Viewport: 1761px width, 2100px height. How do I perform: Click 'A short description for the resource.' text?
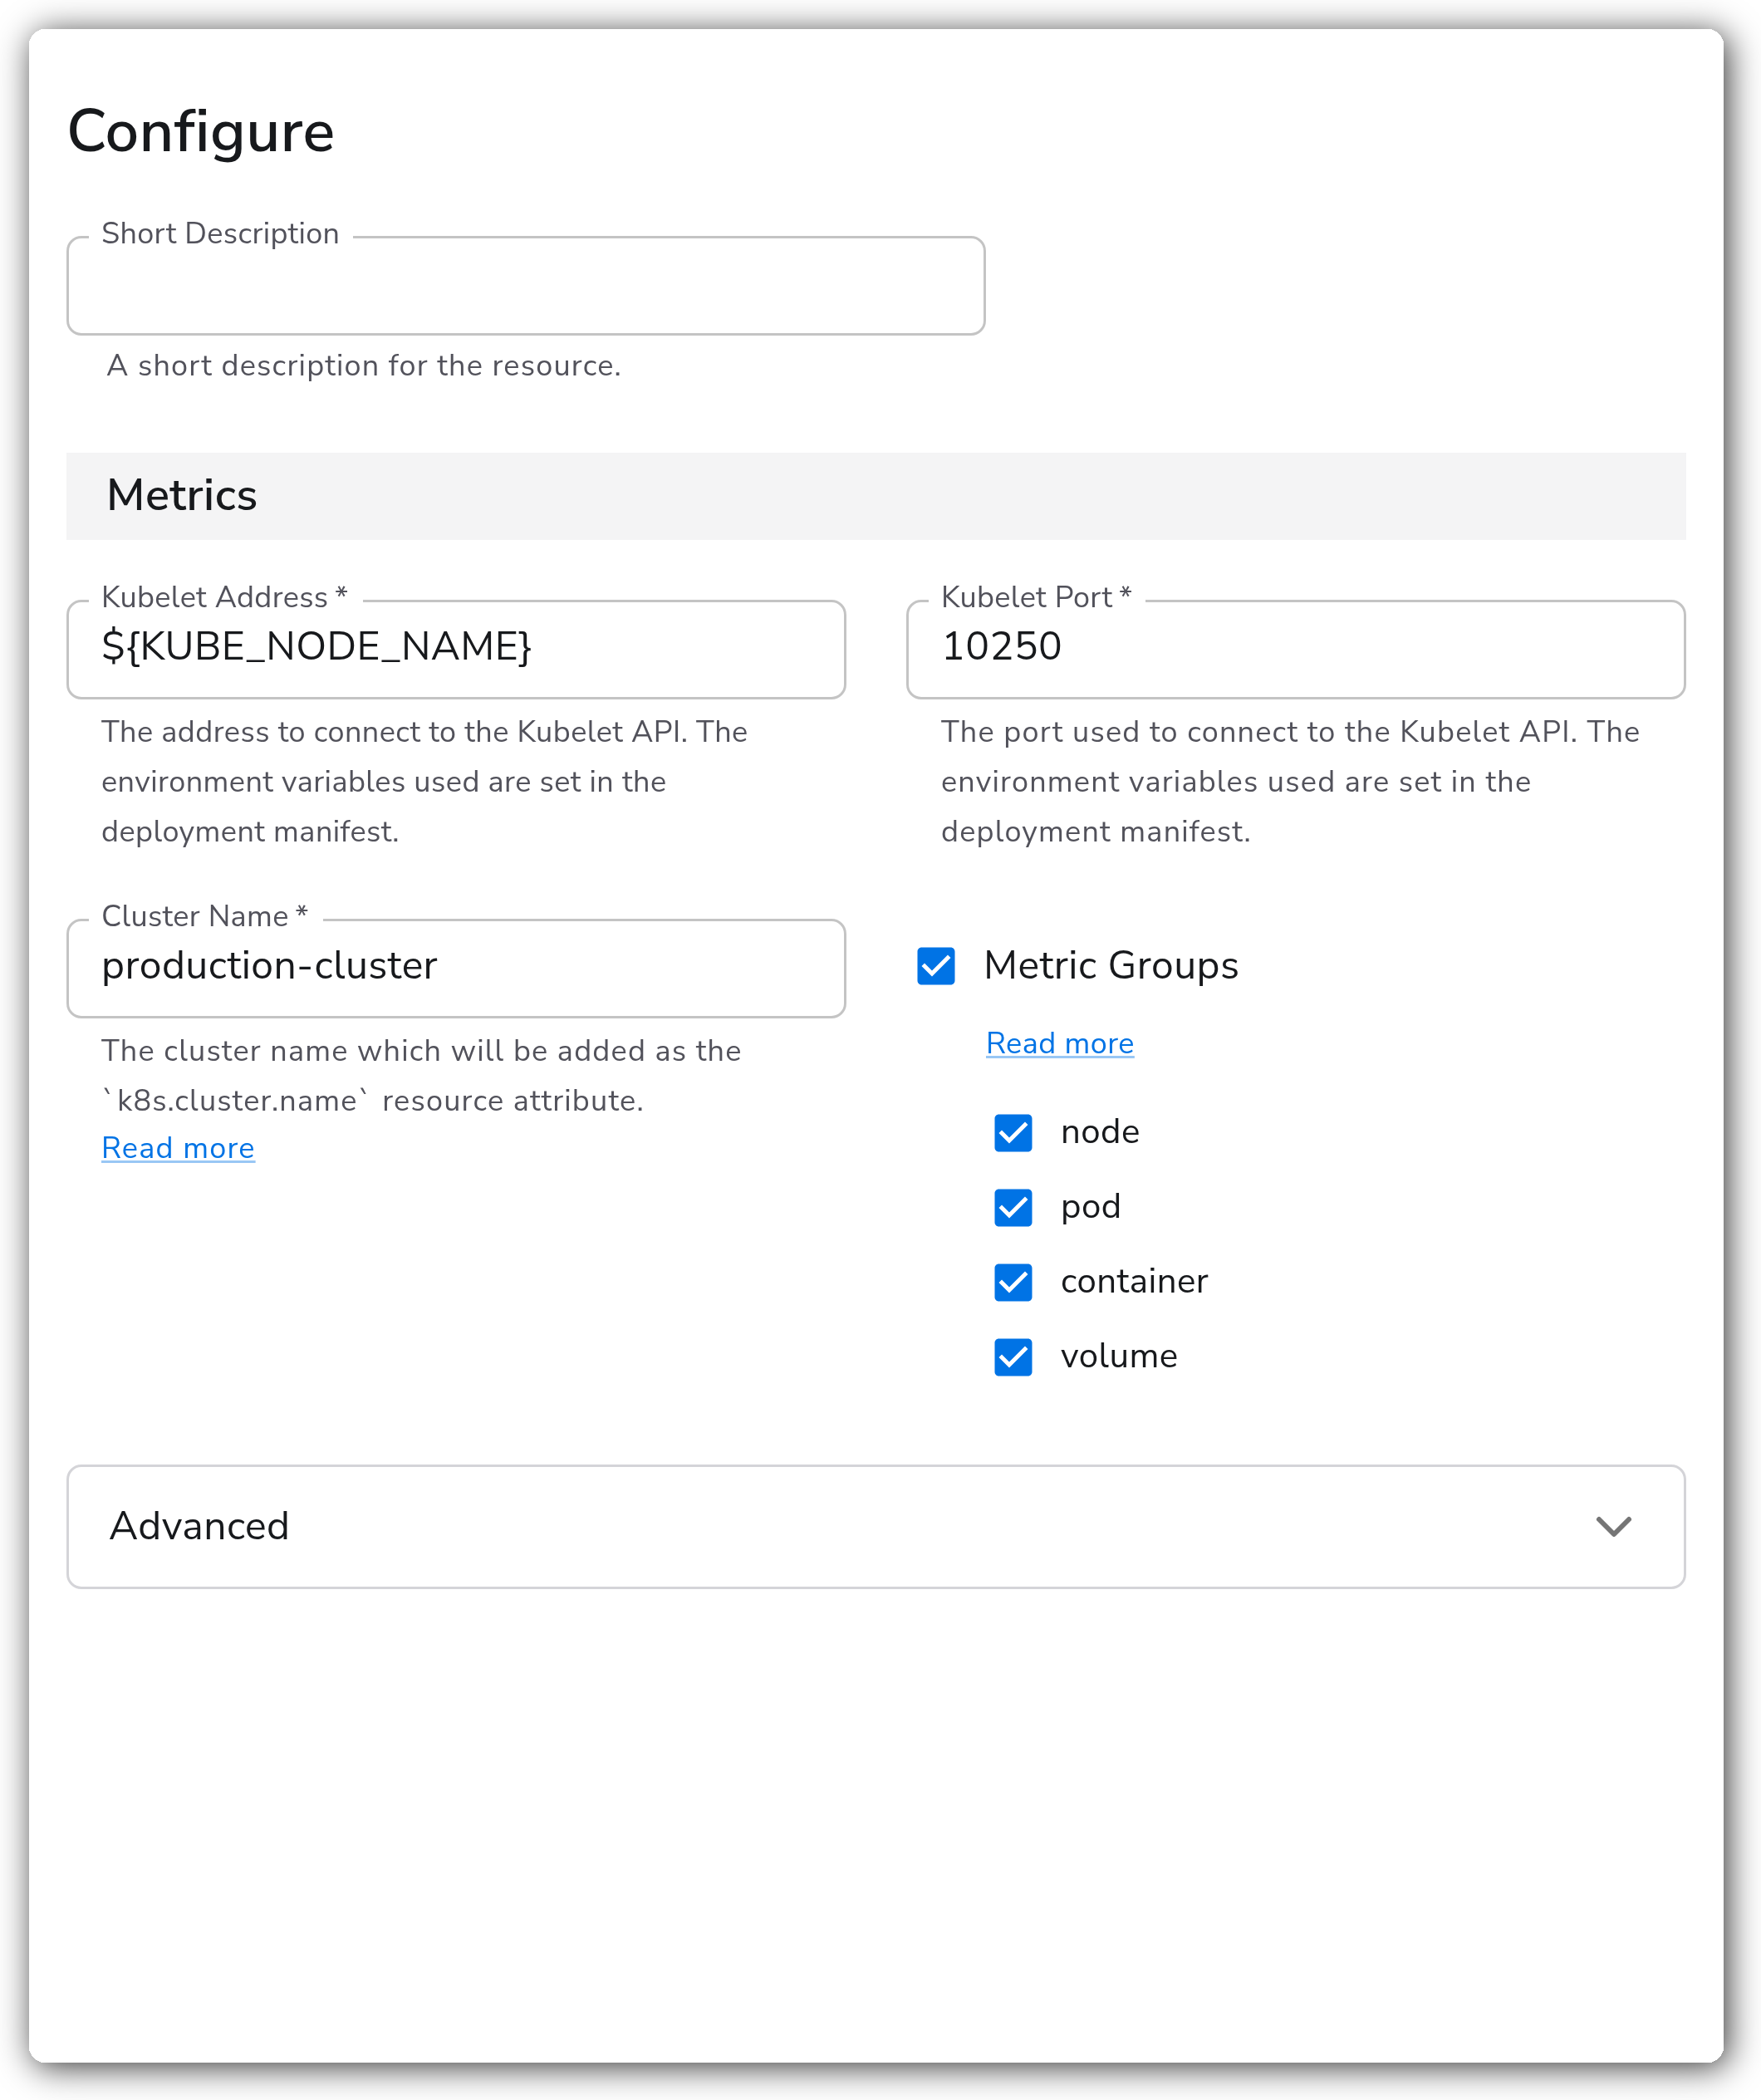364,366
